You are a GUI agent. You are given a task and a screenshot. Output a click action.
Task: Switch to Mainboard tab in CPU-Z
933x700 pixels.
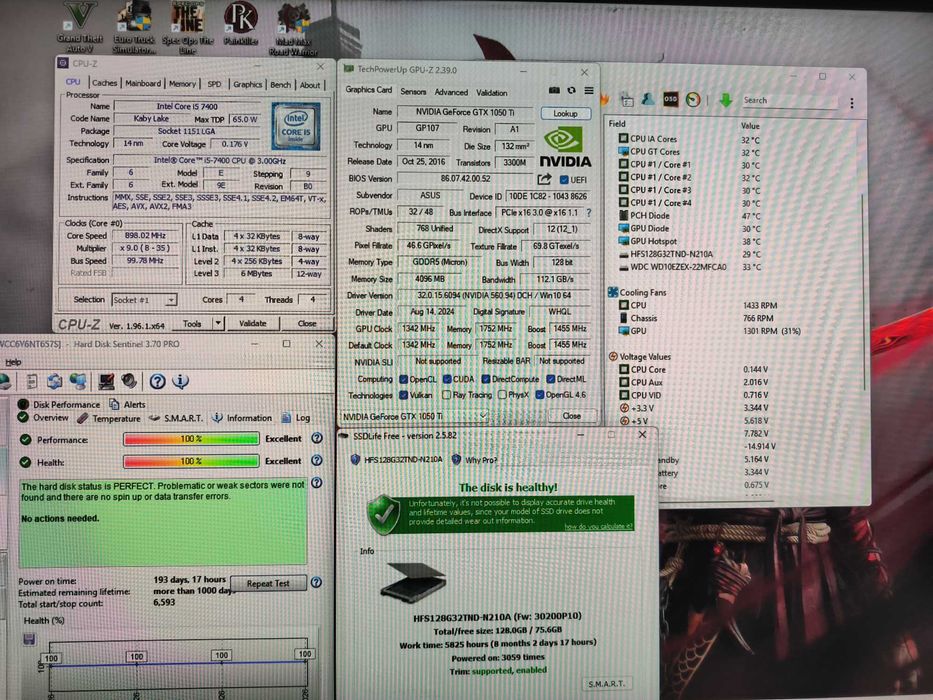click(142, 83)
